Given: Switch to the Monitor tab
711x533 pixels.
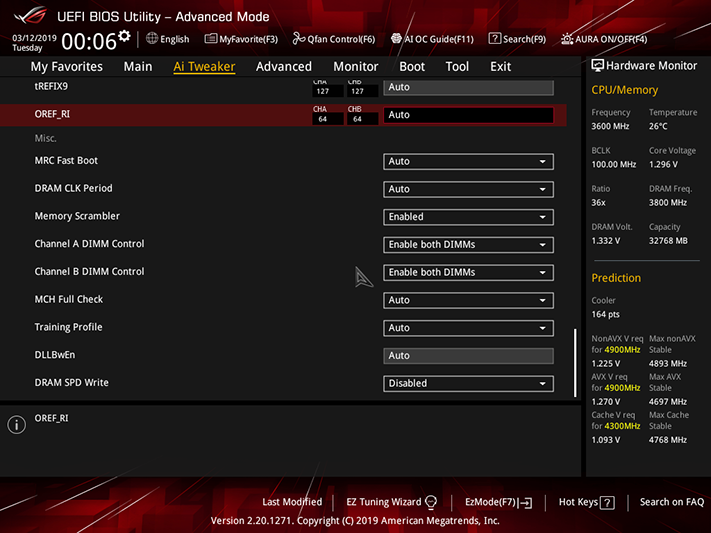Looking at the screenshot, I should pyautogui.click(x=356, y=67).
